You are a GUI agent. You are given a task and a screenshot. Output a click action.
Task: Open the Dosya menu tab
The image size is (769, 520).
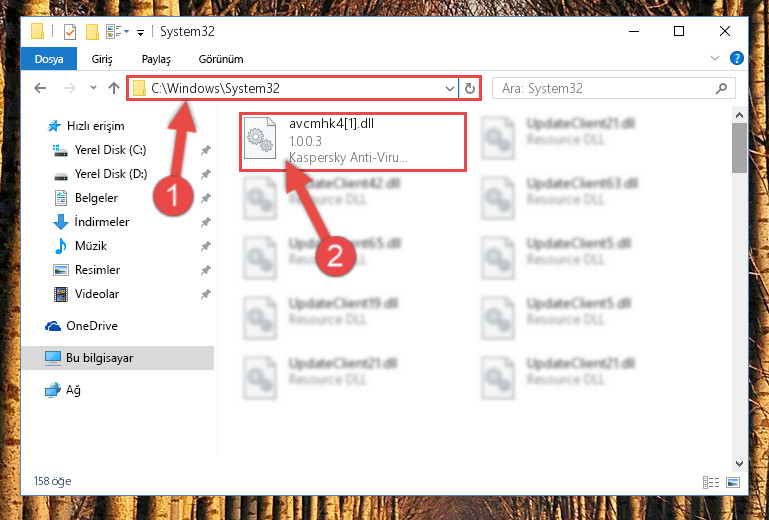click(x=49, y=59)
